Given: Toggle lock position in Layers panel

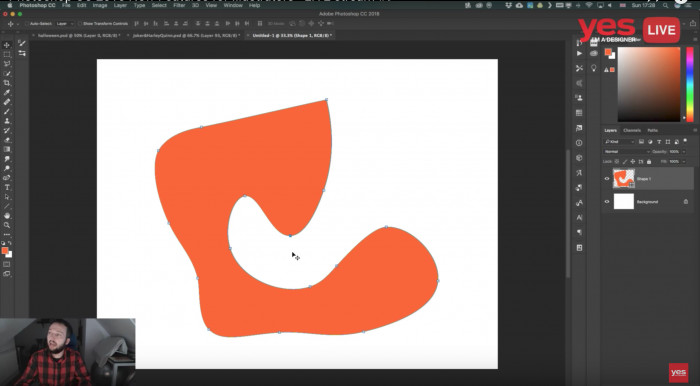Looking at the screenshot, I should [x=633, y=162].
